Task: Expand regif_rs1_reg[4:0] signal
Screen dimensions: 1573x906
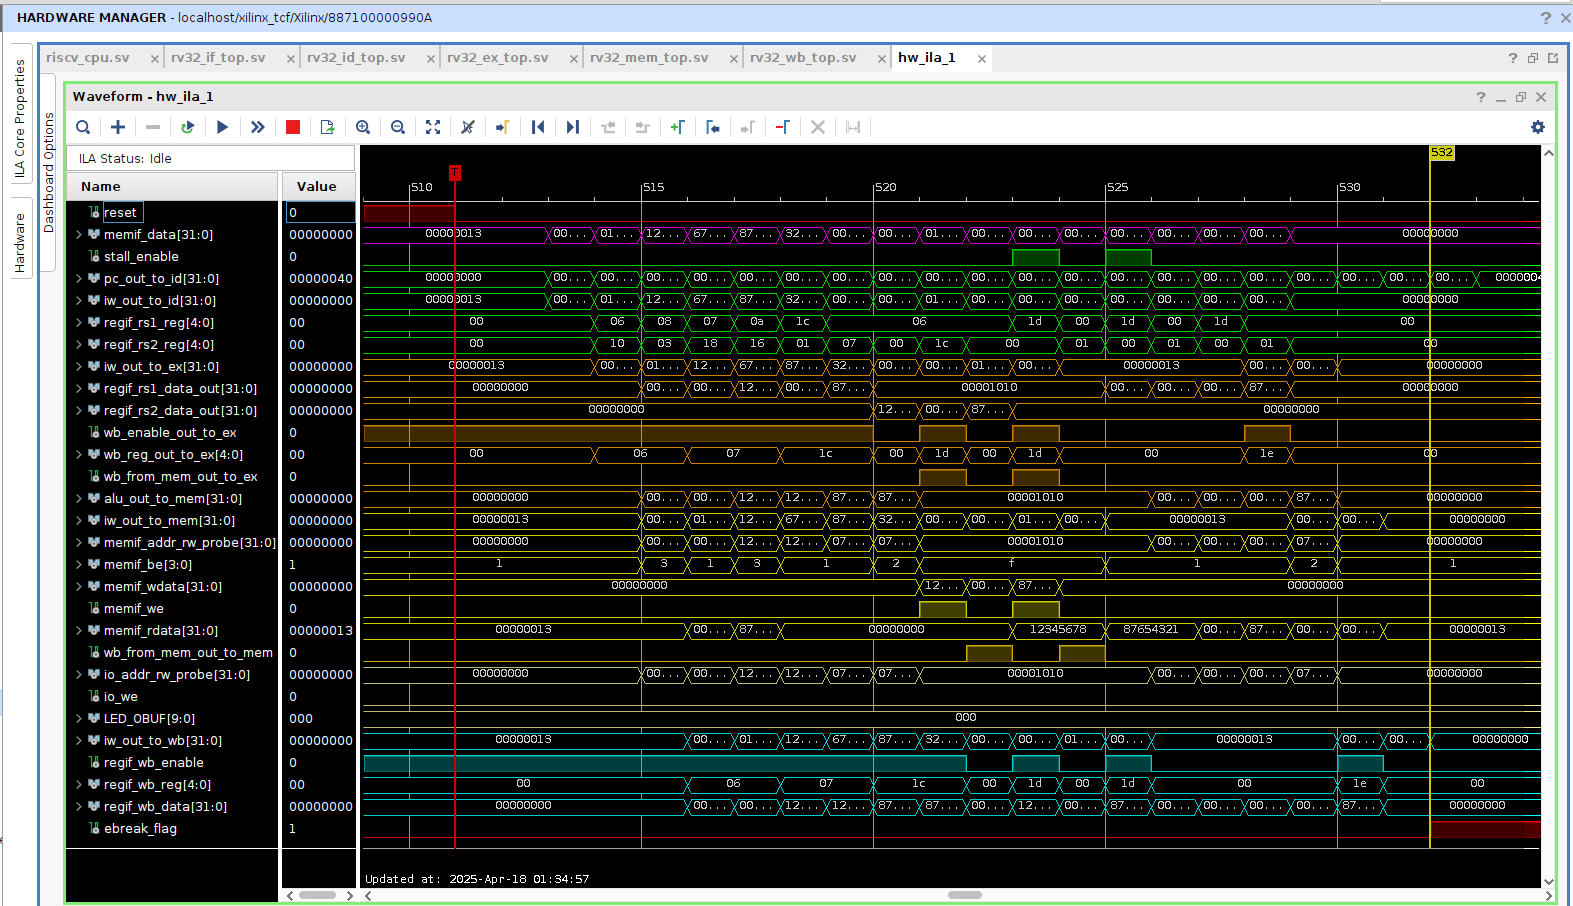Action: tap(79, 323)
